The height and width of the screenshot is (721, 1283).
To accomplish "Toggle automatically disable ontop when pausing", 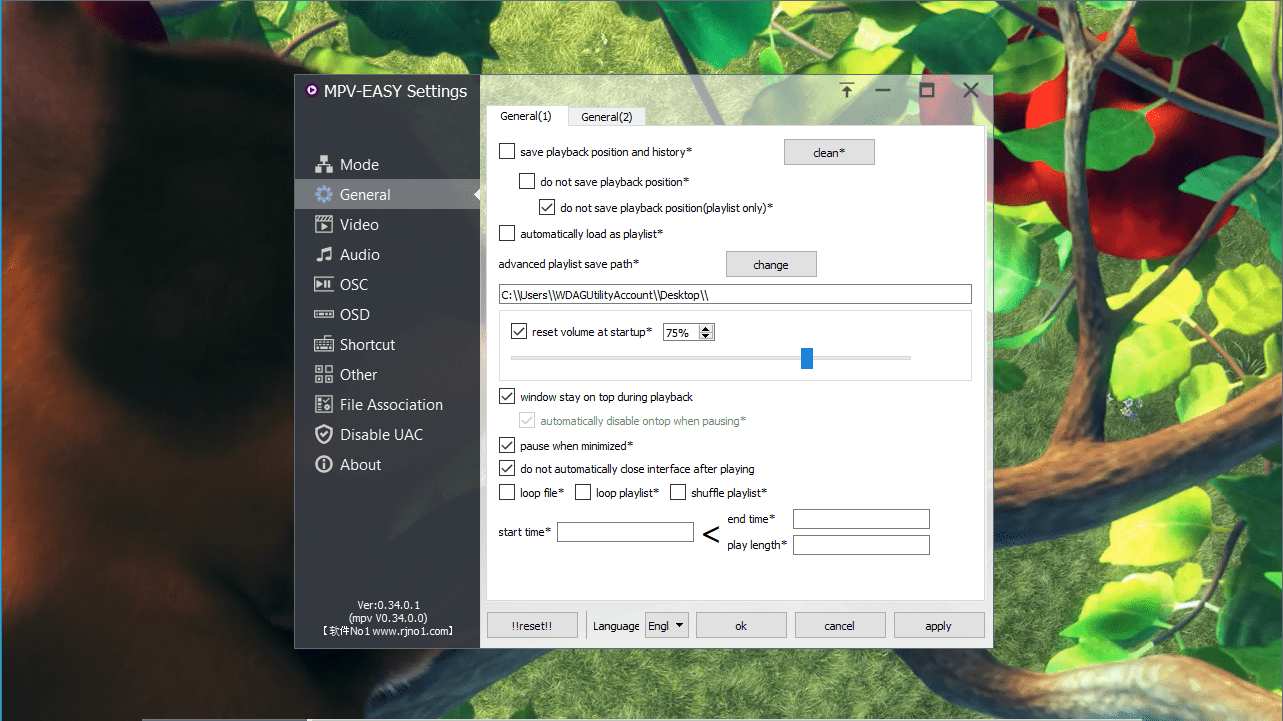I will (x=527, y=421).
